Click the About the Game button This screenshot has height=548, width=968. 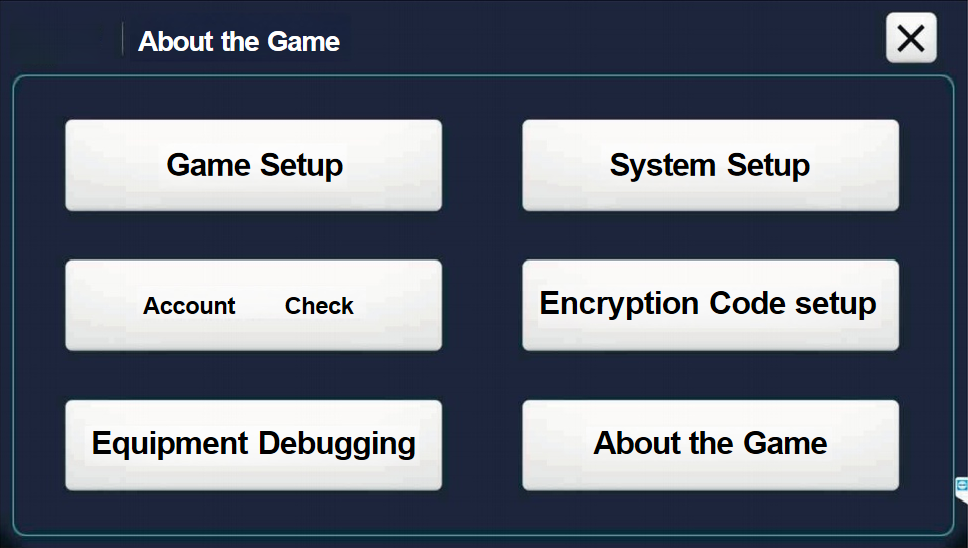pos(711,445)
